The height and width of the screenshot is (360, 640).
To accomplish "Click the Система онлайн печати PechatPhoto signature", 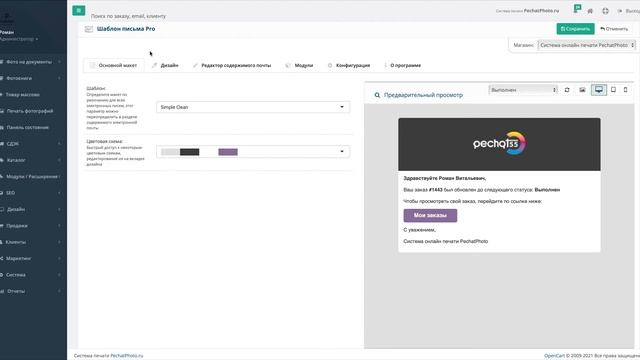I will click(x=445, y=241).
